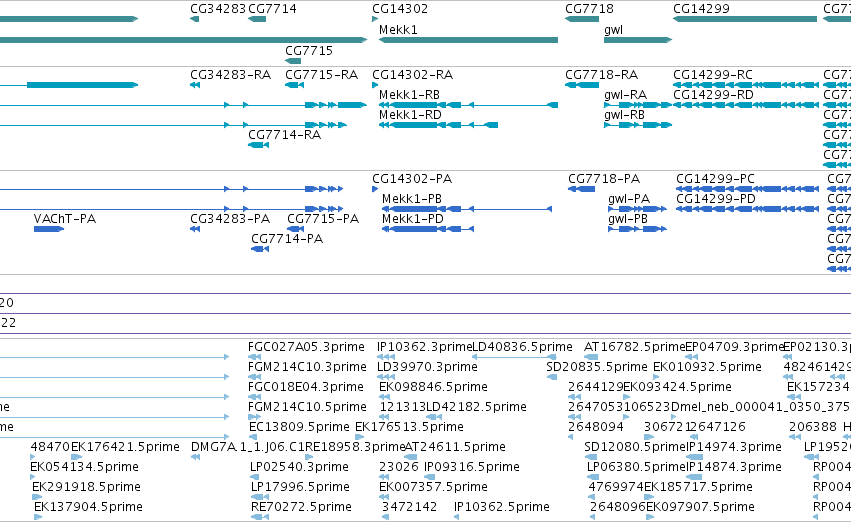Click EST LD42182.5prime
The width and height of the screenshot is (851, 522).
click(x=476, y=408)
